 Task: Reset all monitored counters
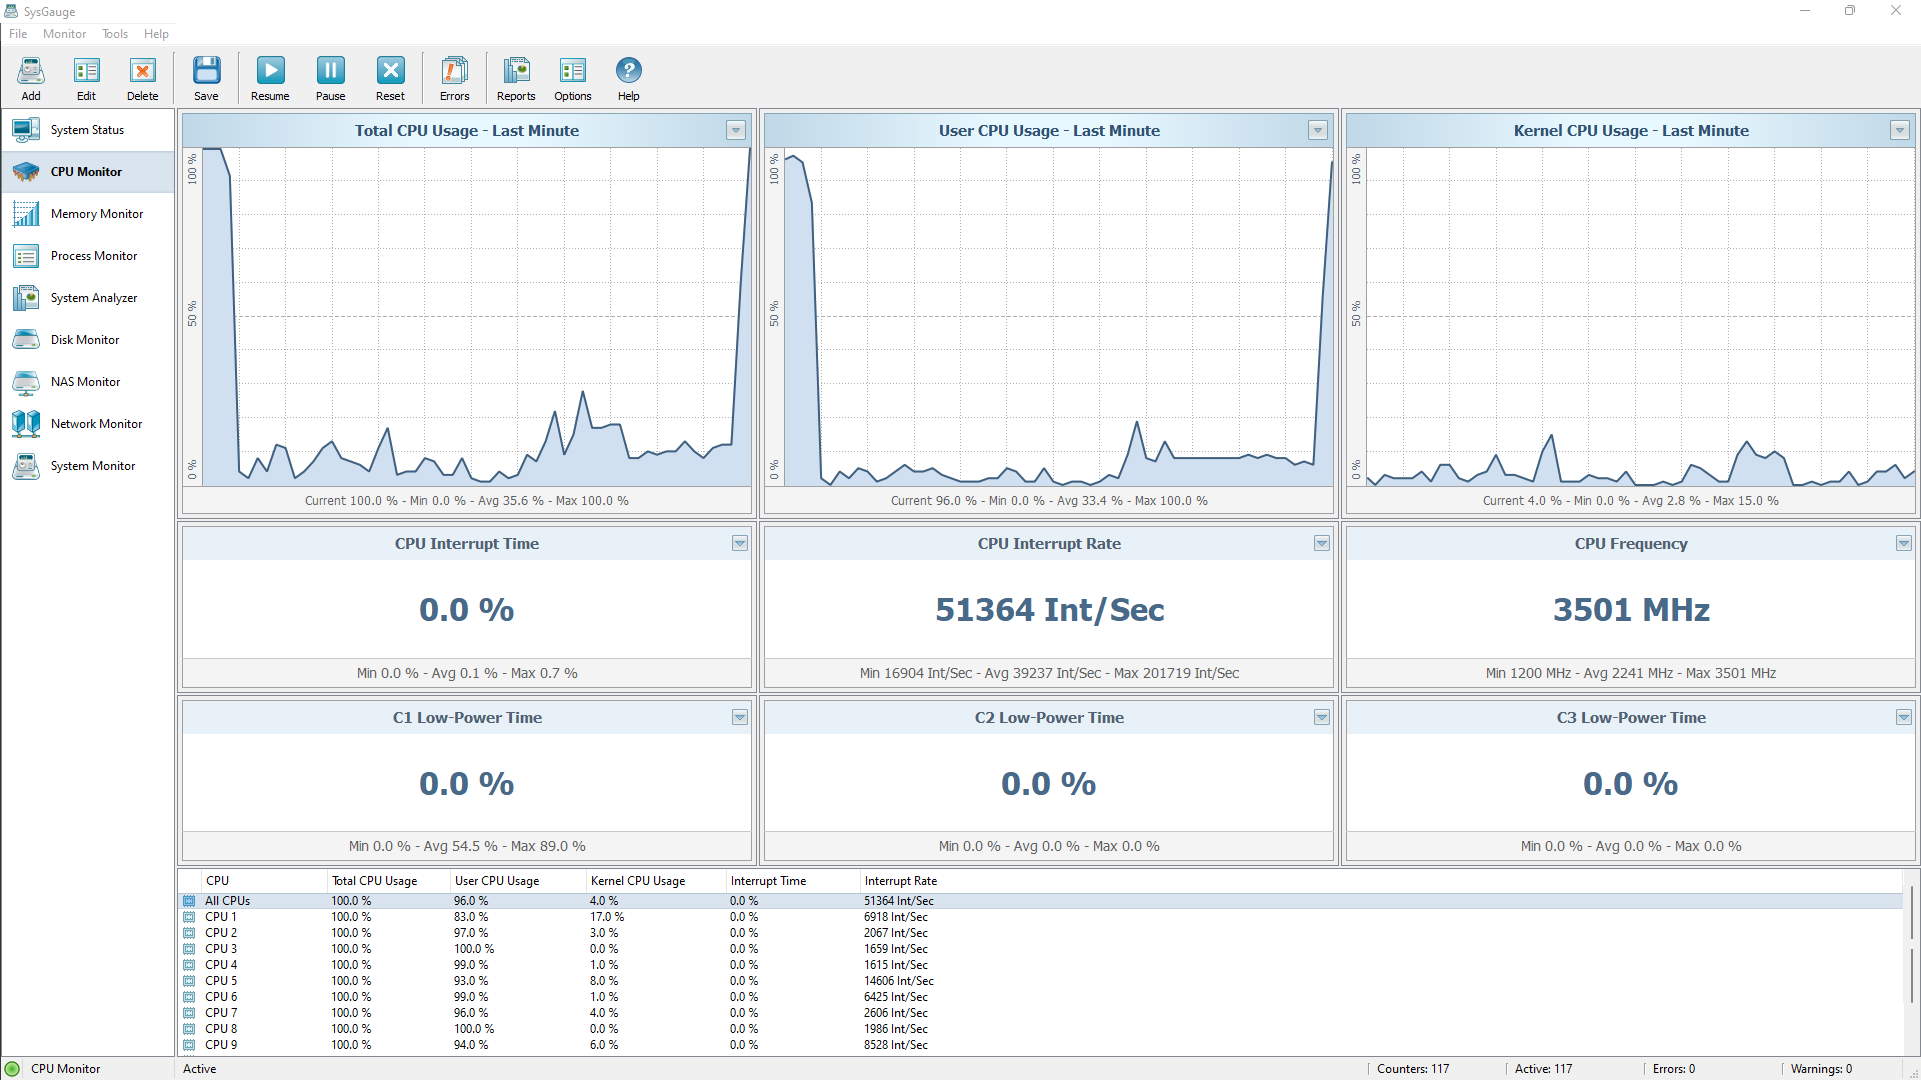point(390,78)
